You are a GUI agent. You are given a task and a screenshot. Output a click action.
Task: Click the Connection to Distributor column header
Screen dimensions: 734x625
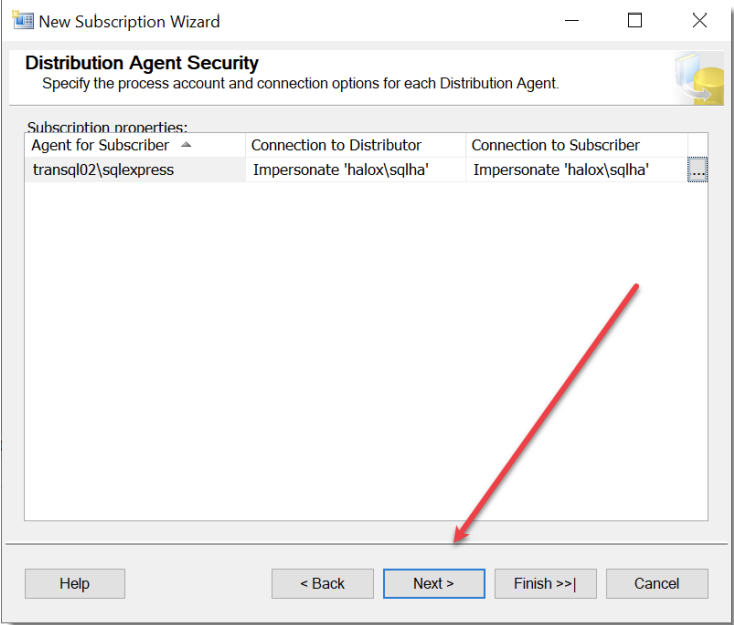click(x=355, y=145)
